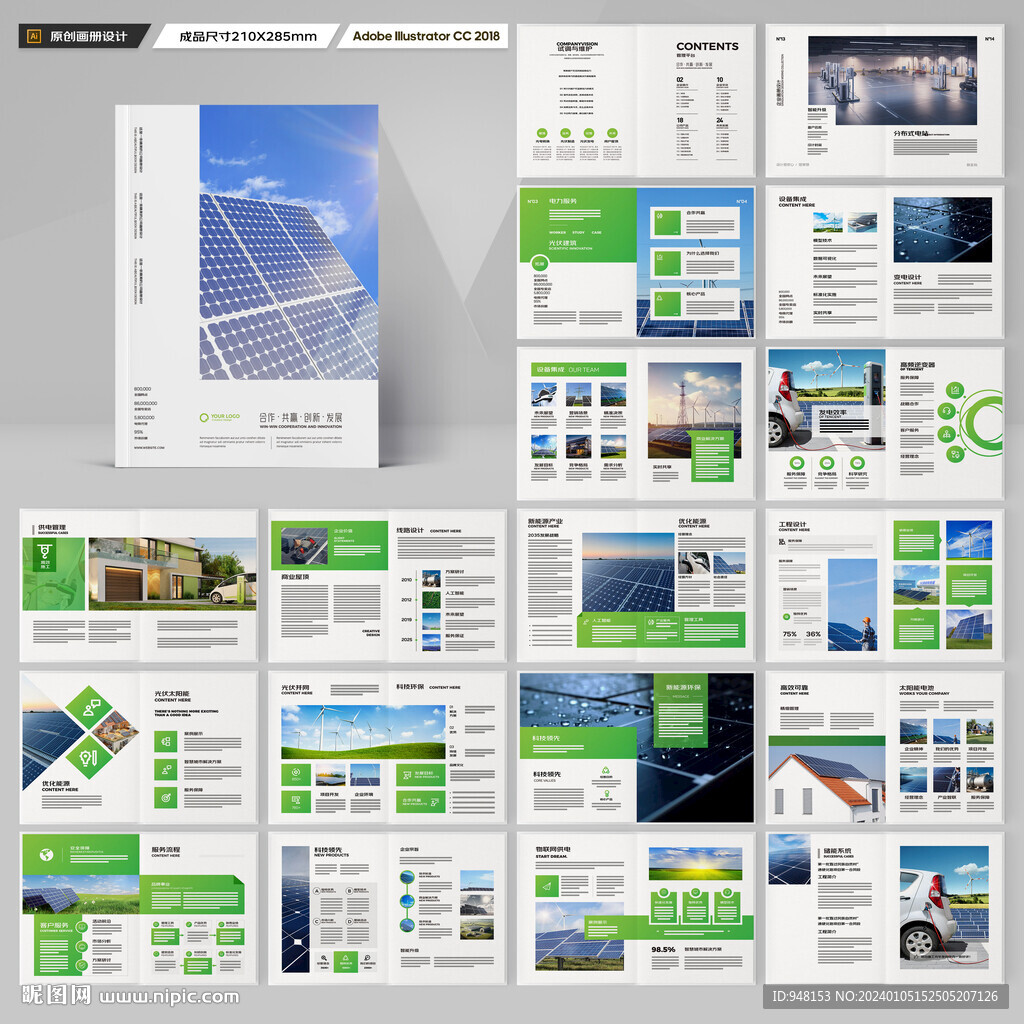Click the house roof solar photo
Image resolution: width=1024 pixels, height=1024 pixels.
click(x=827, y=784)
